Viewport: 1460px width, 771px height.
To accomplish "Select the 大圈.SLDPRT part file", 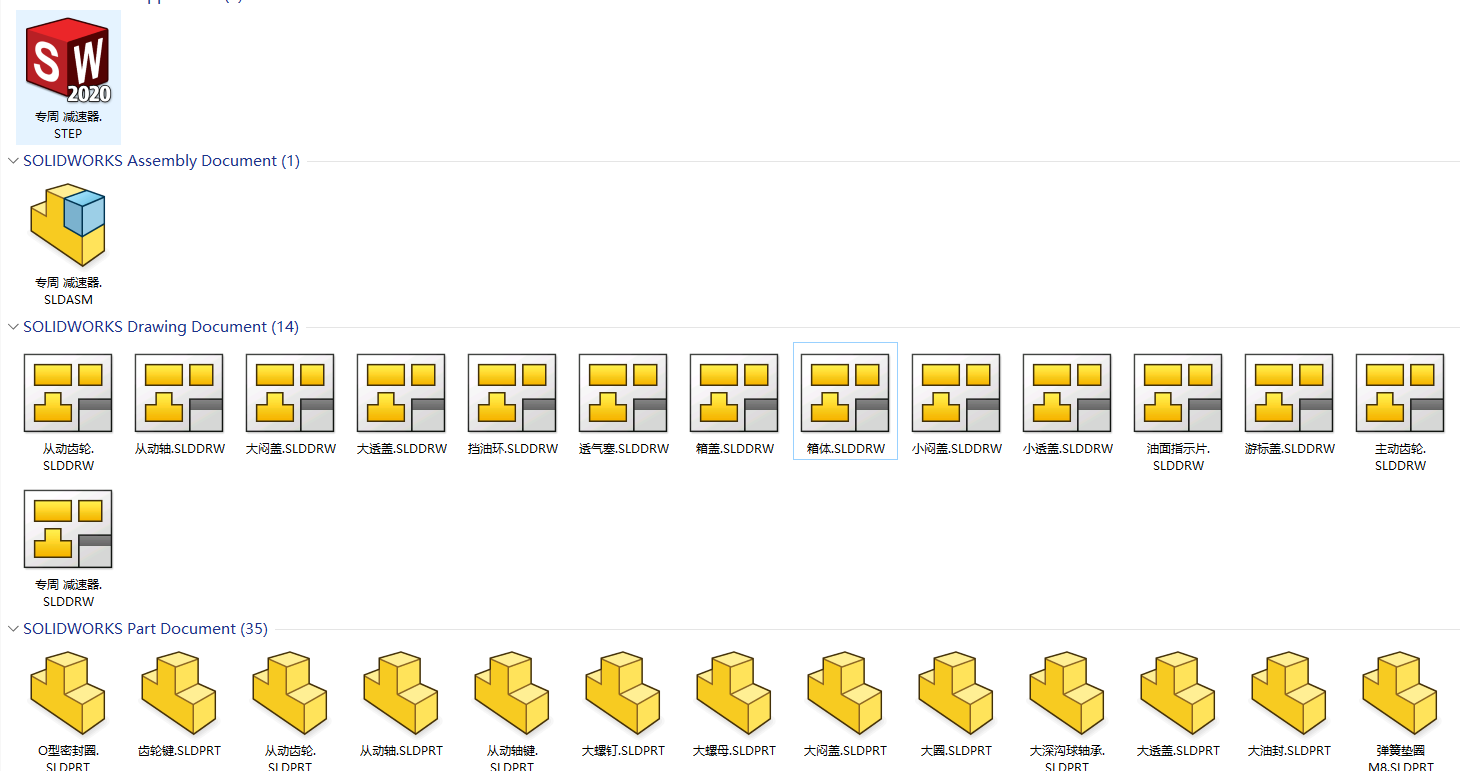I will (x=956, y=704).
